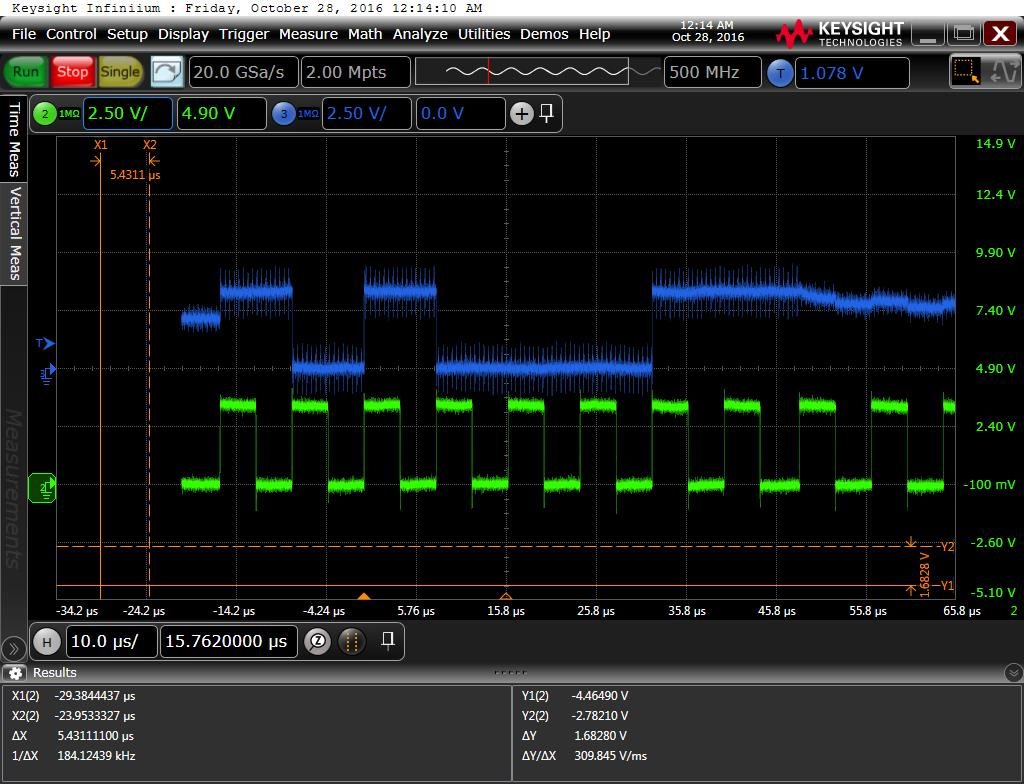Toggle the time markers icon

pos(351,641)
